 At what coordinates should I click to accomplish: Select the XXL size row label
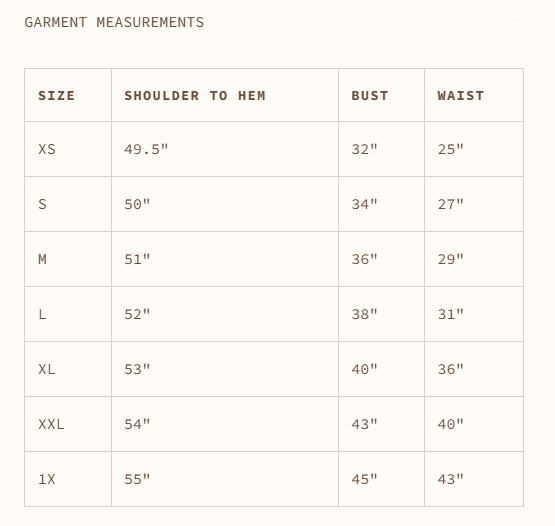click(51, 424)
